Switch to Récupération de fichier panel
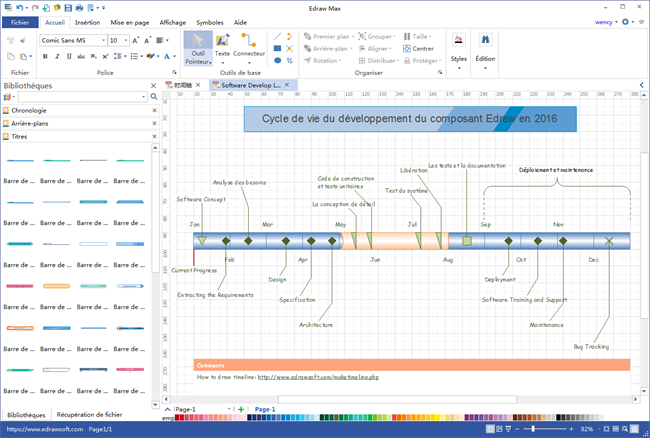This screenshot has width=650, height=438. 89,414
